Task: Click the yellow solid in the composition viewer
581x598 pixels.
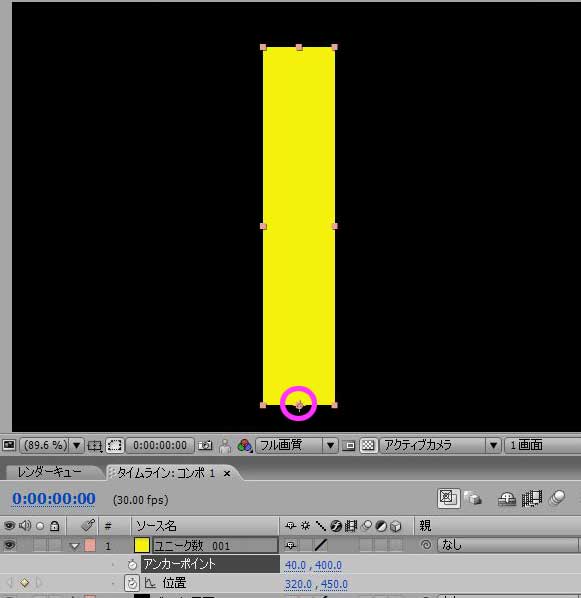Action: pos(299,226)
